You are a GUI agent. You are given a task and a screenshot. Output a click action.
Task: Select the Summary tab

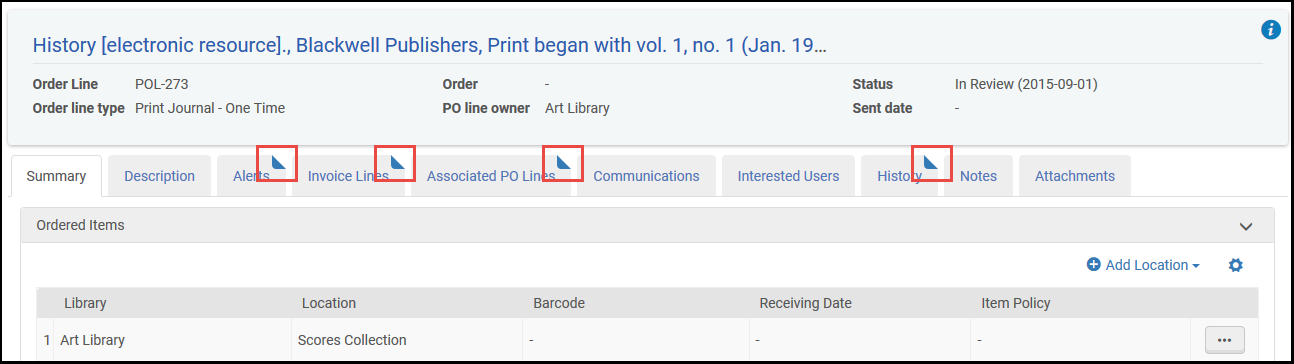pos(56,176)
